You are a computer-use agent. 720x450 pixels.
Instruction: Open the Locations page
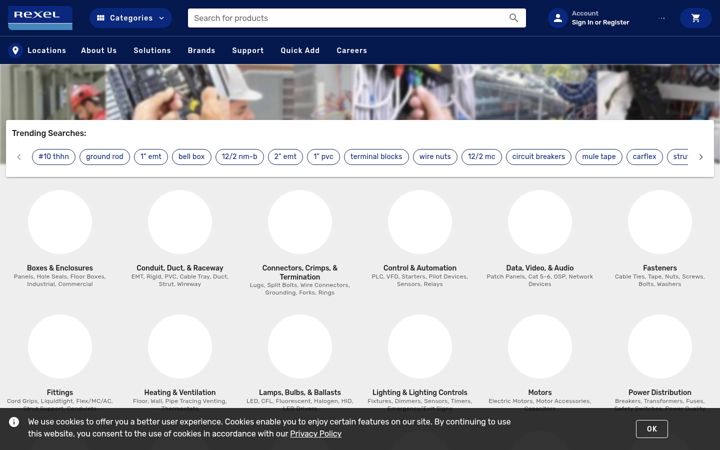pyautogui.click(x=46, y=51)
